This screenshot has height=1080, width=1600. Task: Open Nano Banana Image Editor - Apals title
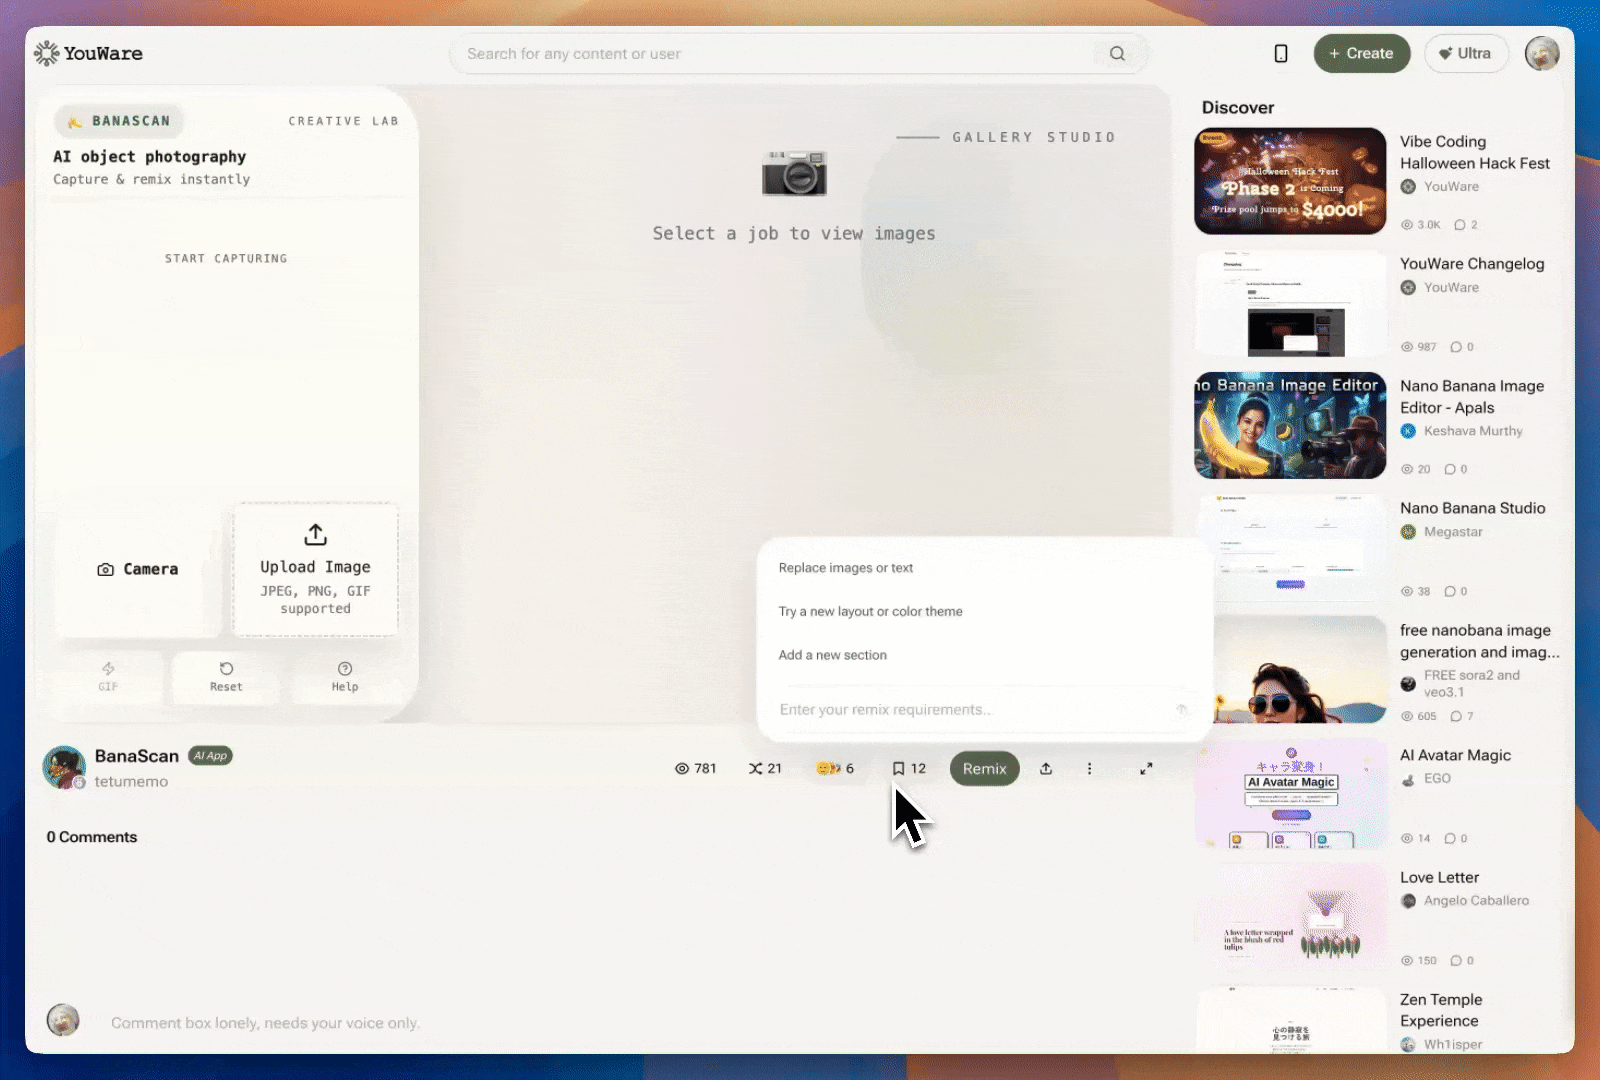click(1472, 396)
